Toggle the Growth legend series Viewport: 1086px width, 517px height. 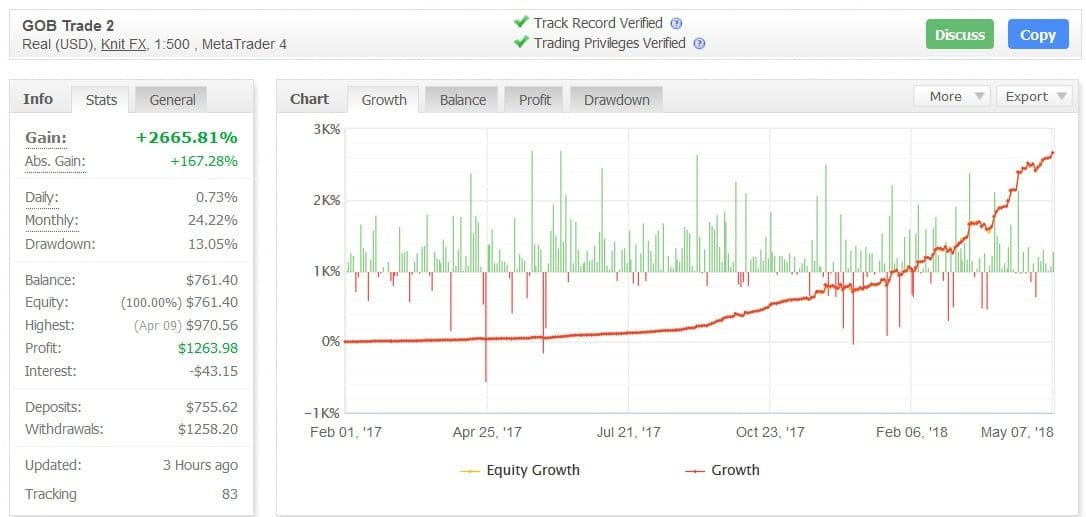click(x=722, y=470)
